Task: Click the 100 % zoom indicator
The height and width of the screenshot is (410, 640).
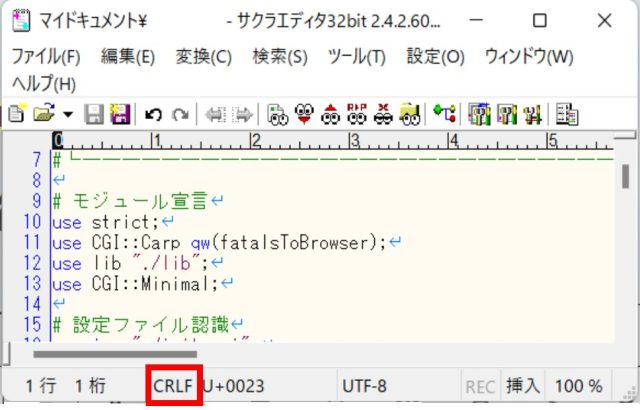Action: pyautogui.click(x=579, y=386)
